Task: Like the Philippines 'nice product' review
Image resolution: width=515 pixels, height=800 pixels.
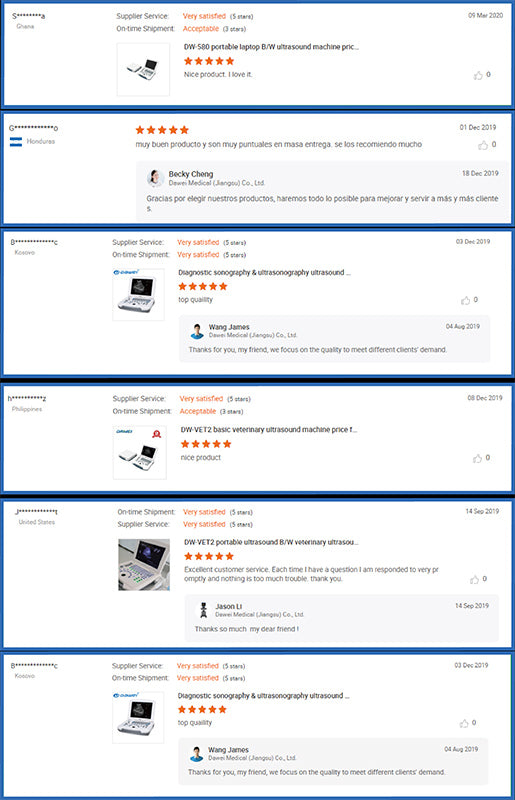Action: pyautogui.click(x=477, y=458)
